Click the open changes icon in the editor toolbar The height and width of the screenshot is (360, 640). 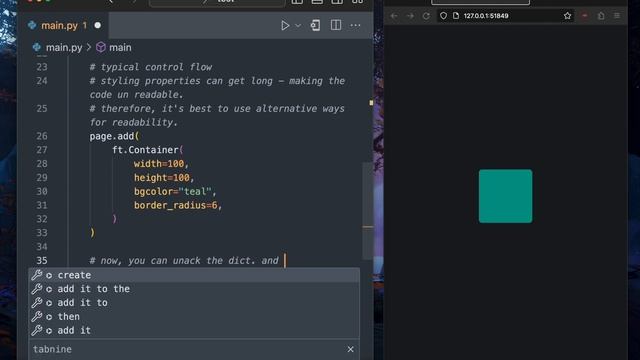[315, 25]
